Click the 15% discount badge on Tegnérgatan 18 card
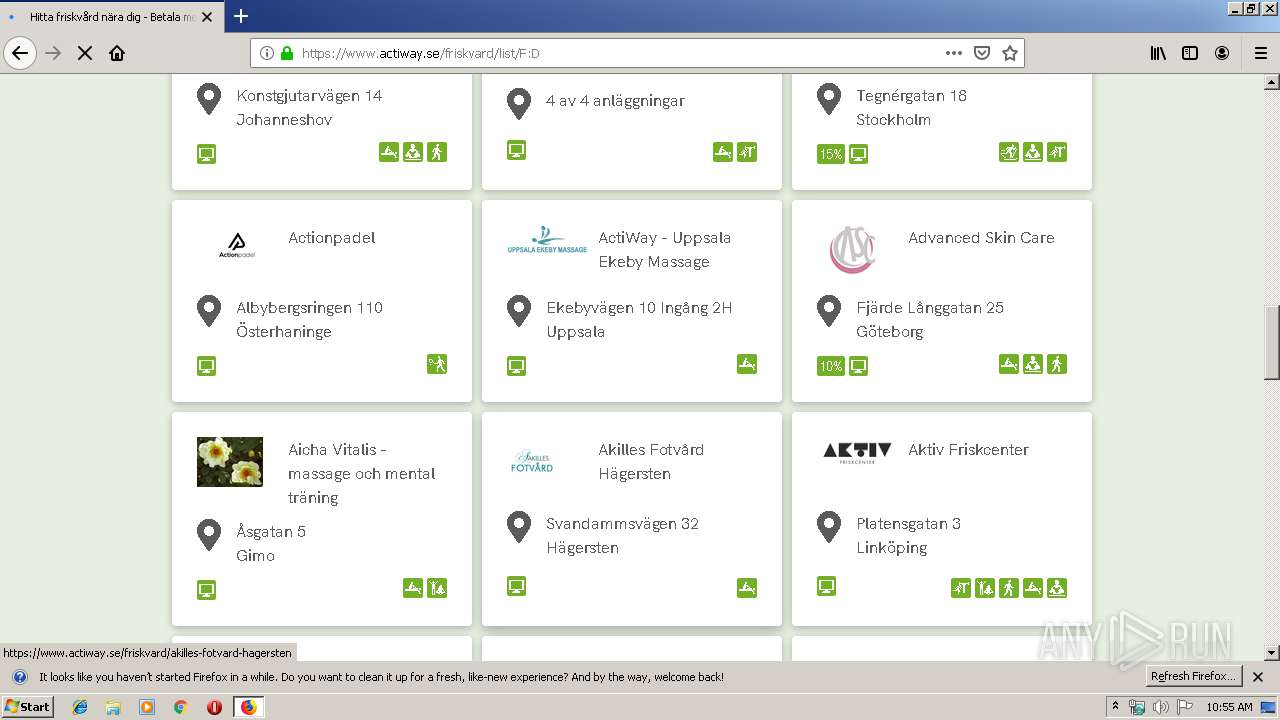 click(x=830, y=154)
